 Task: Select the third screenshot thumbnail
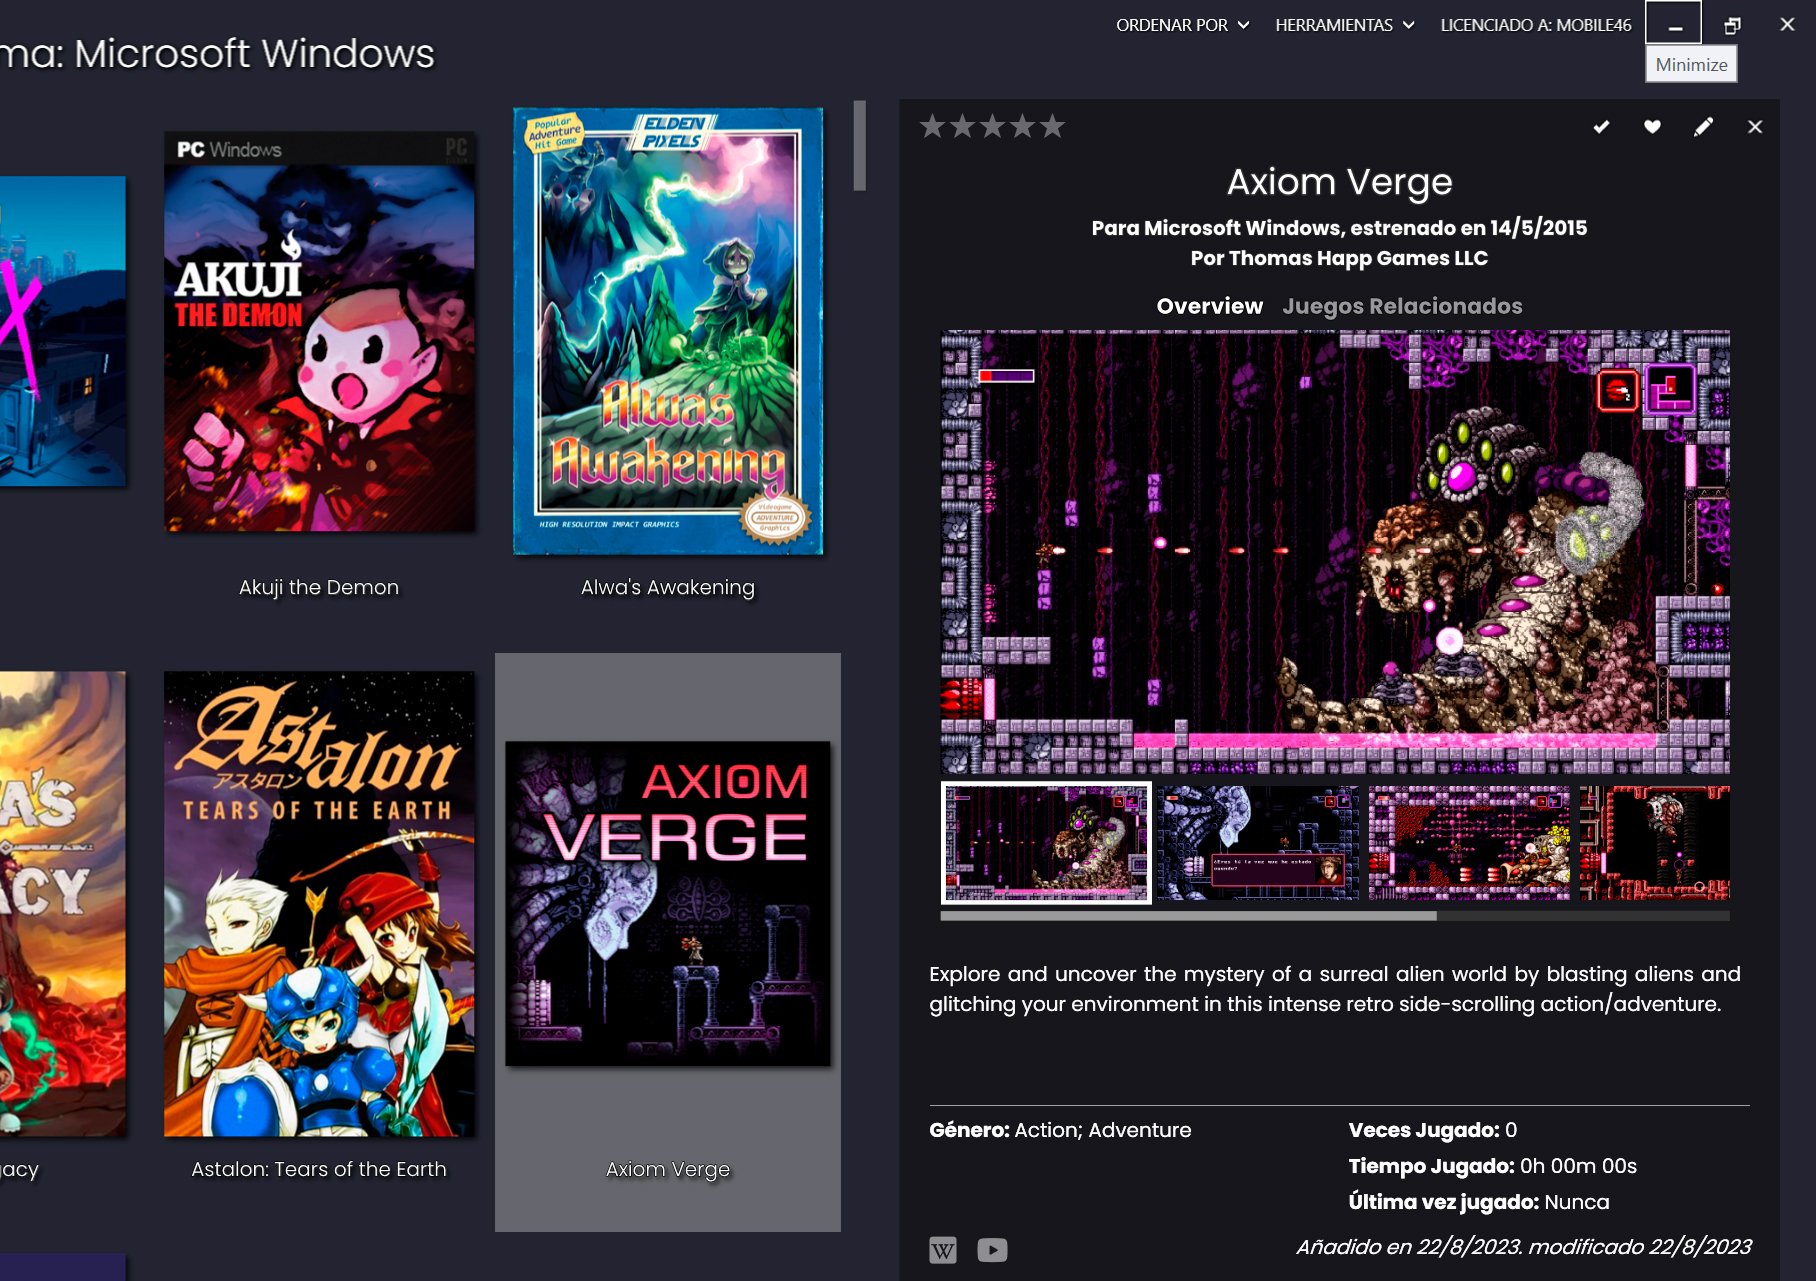point(1469,843)
